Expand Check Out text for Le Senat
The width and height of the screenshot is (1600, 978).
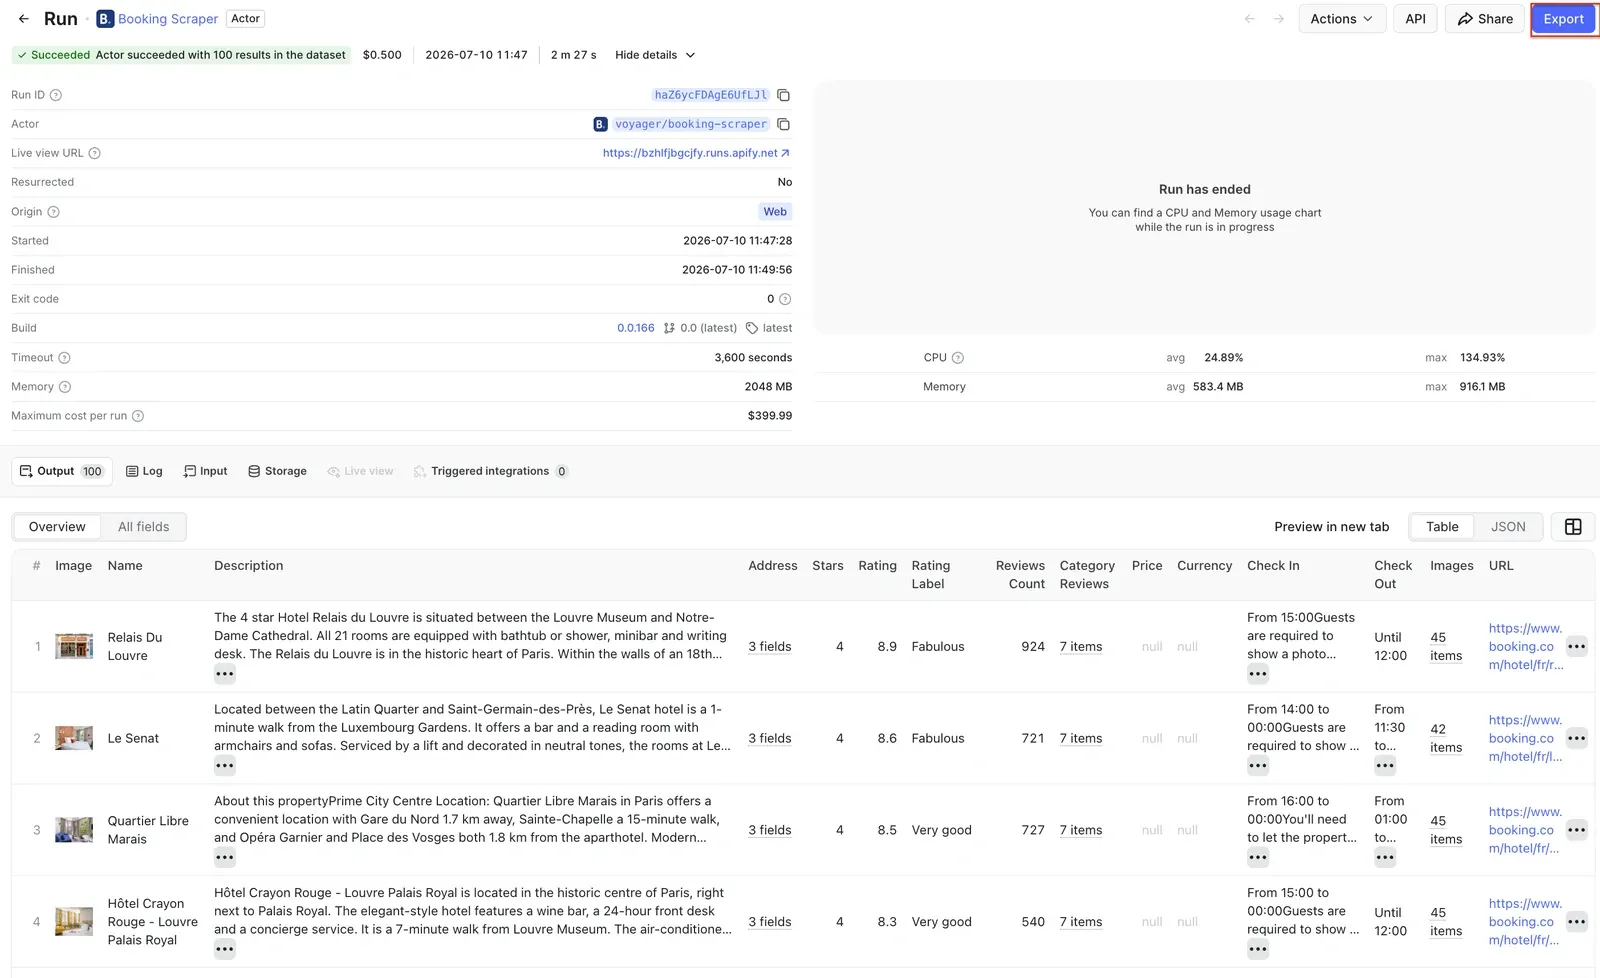pos(1385,766)
